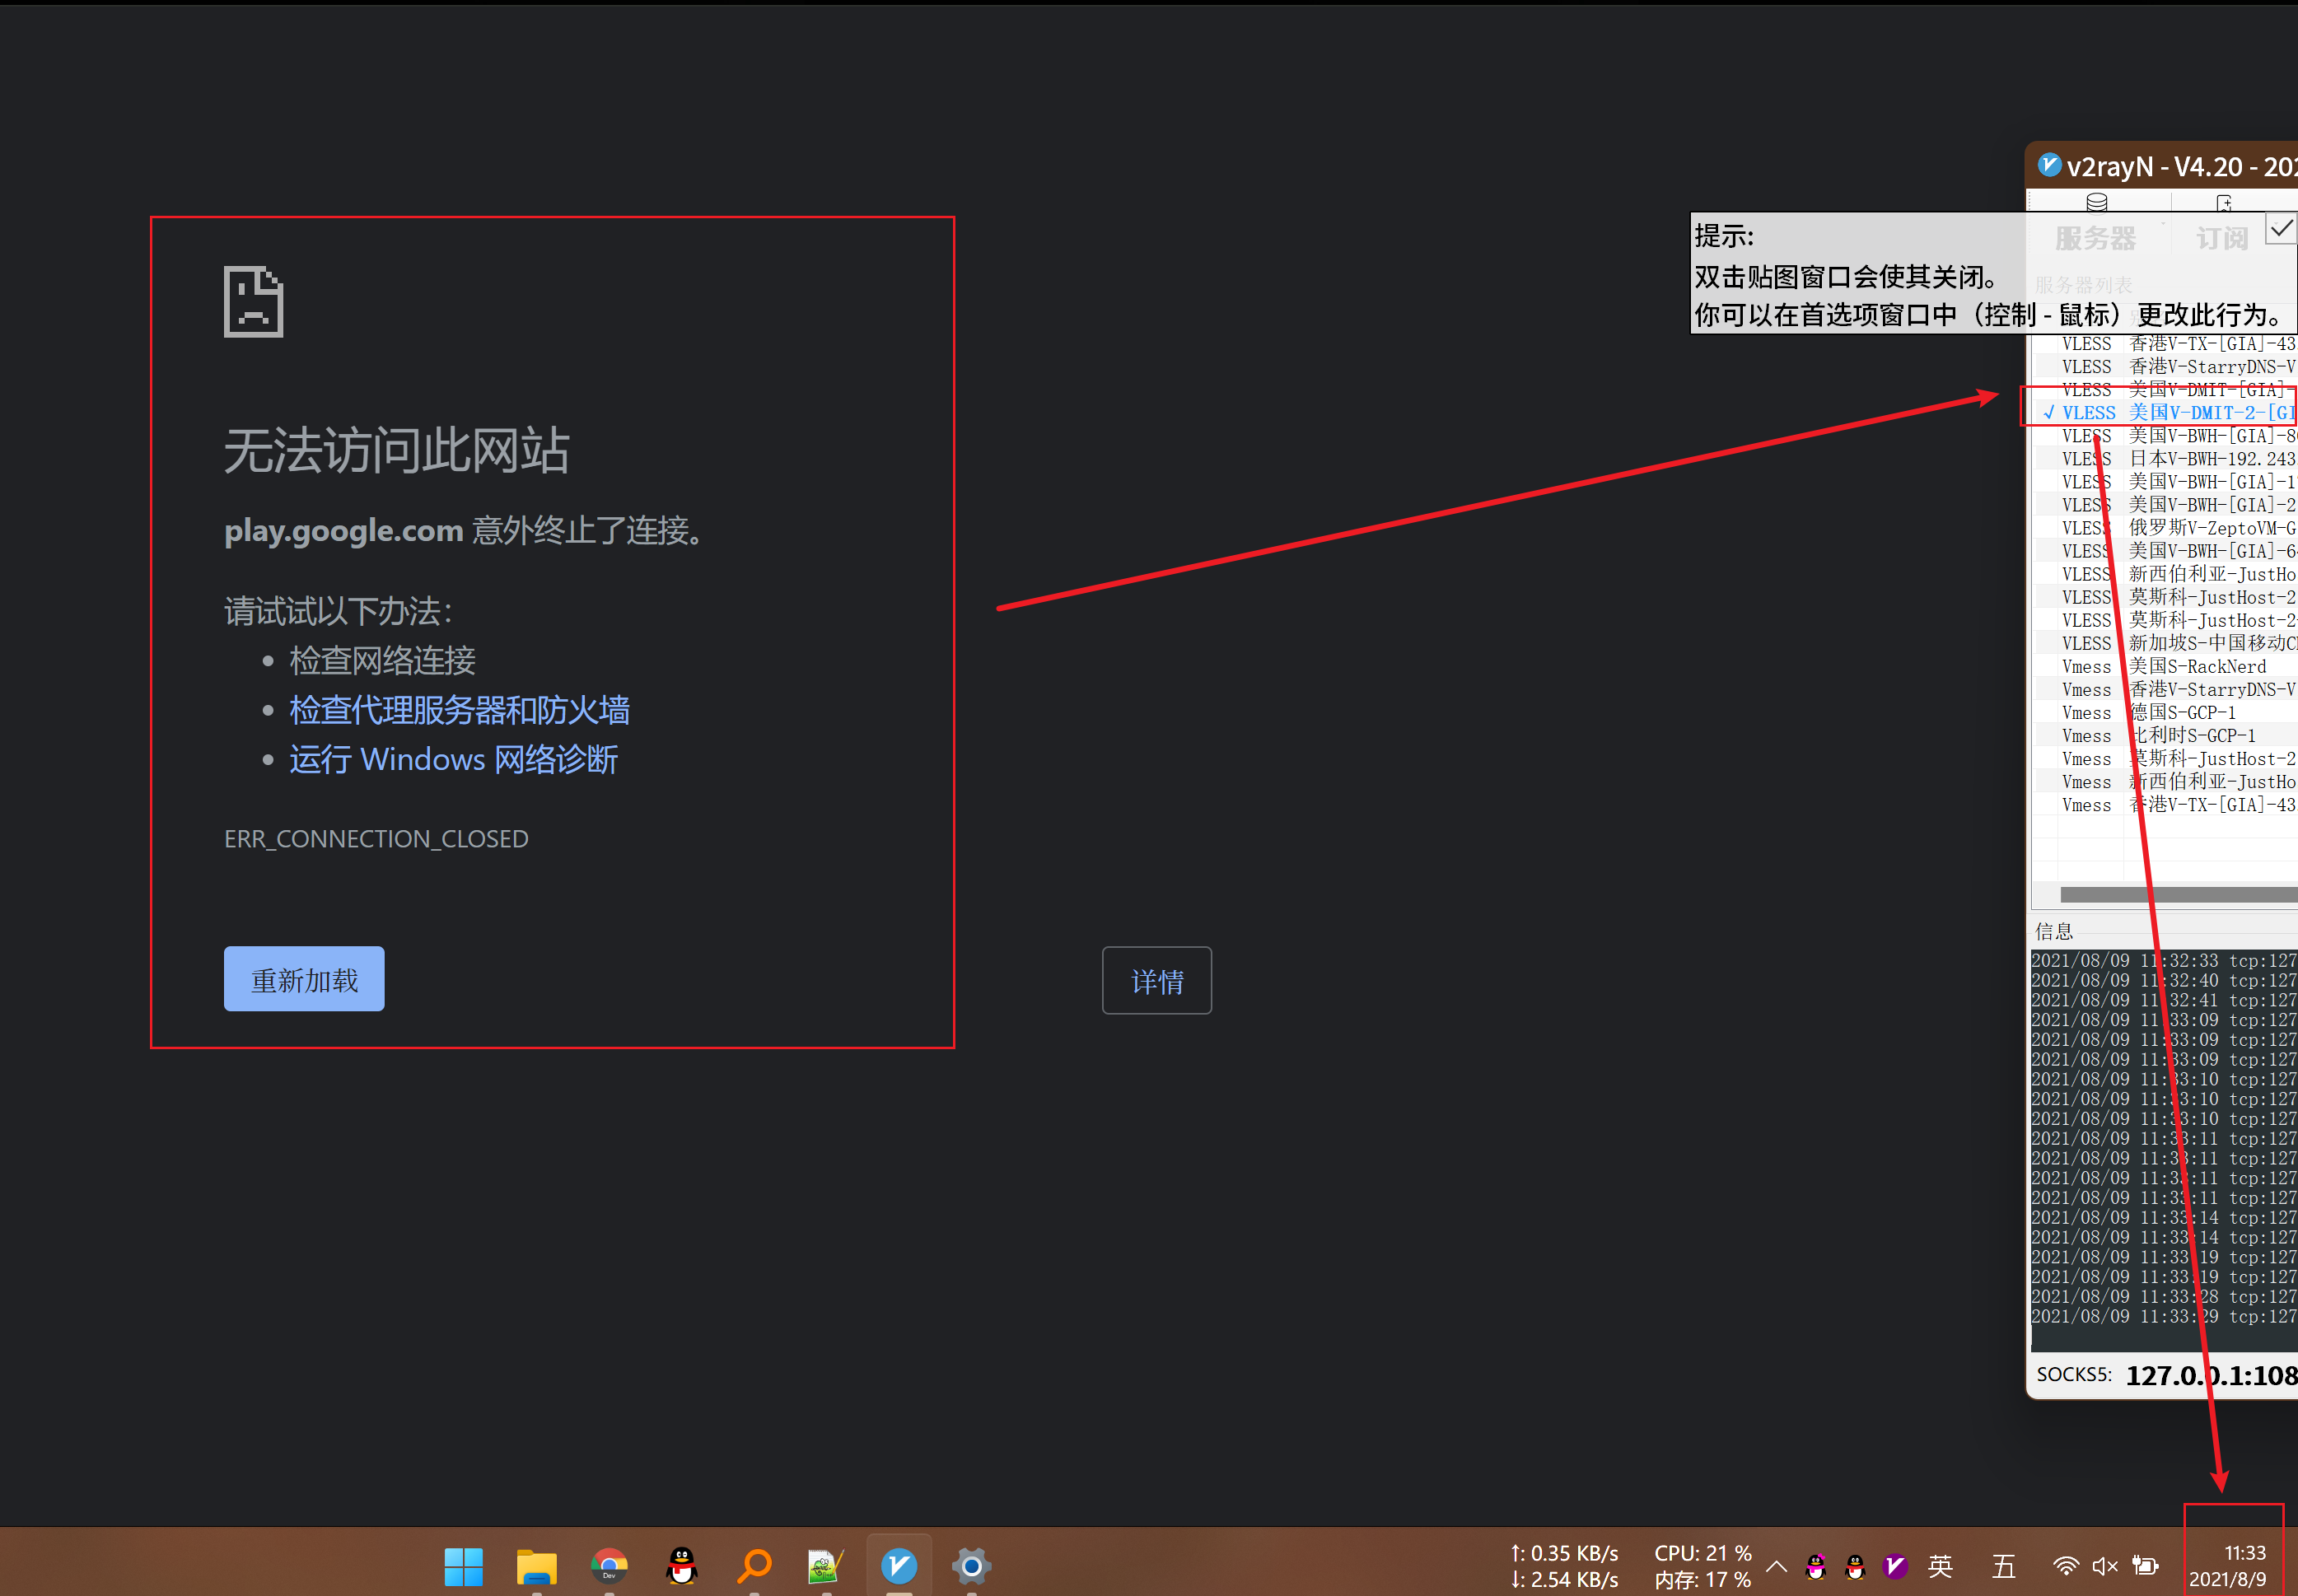The image size is (2298, 1596).
Task: Launch v2rayN from the taskbar
Action: 899,1565
